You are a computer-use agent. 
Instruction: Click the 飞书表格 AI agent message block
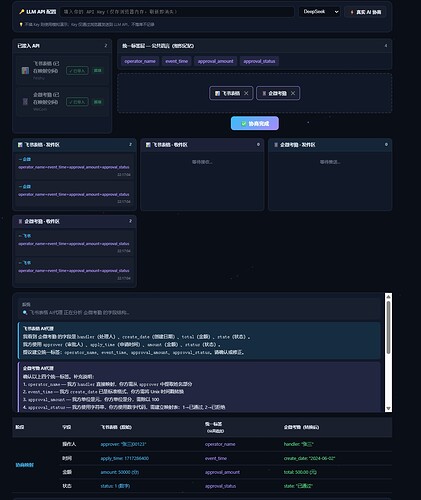point(199,340)
